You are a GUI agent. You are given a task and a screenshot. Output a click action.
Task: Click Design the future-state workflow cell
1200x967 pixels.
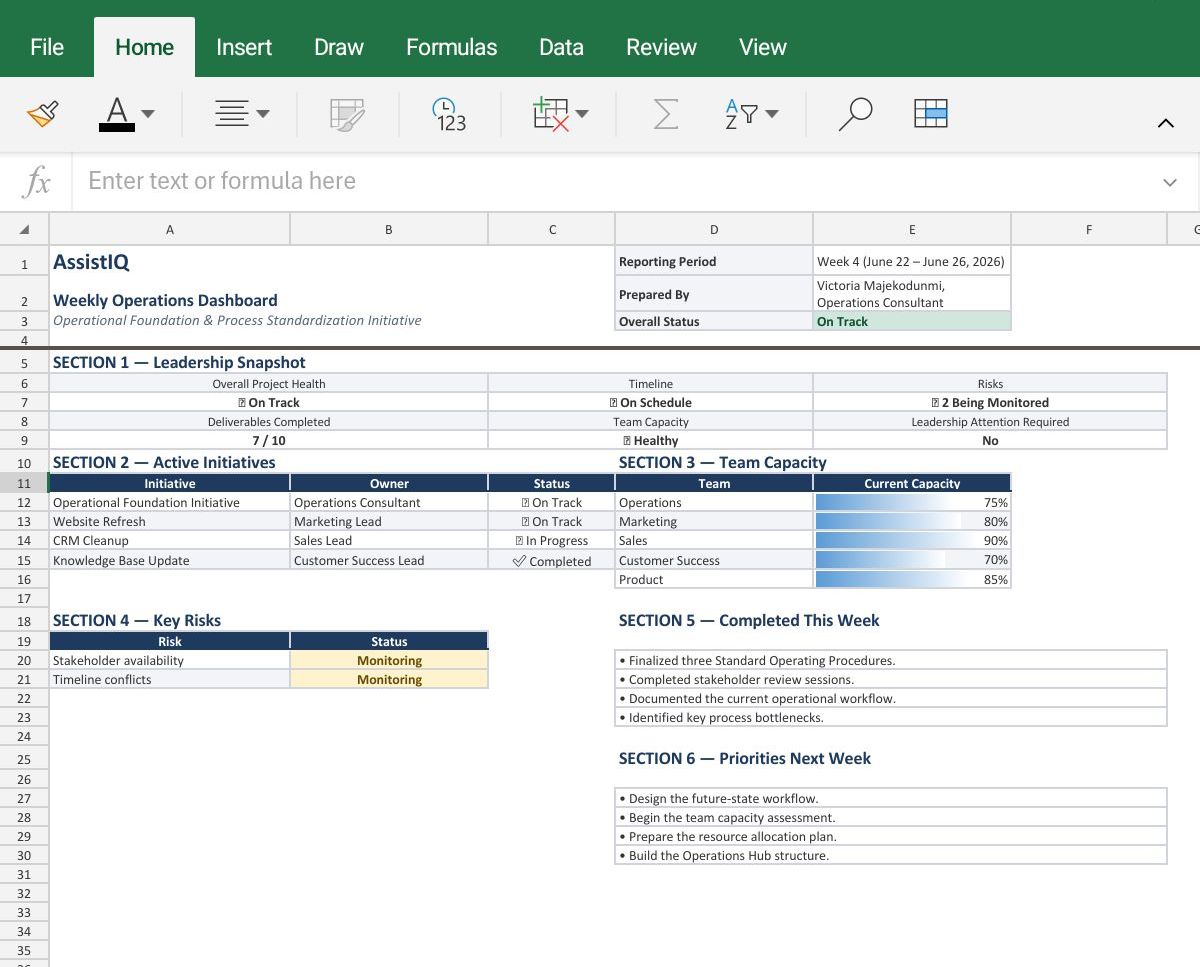point(890,798)
